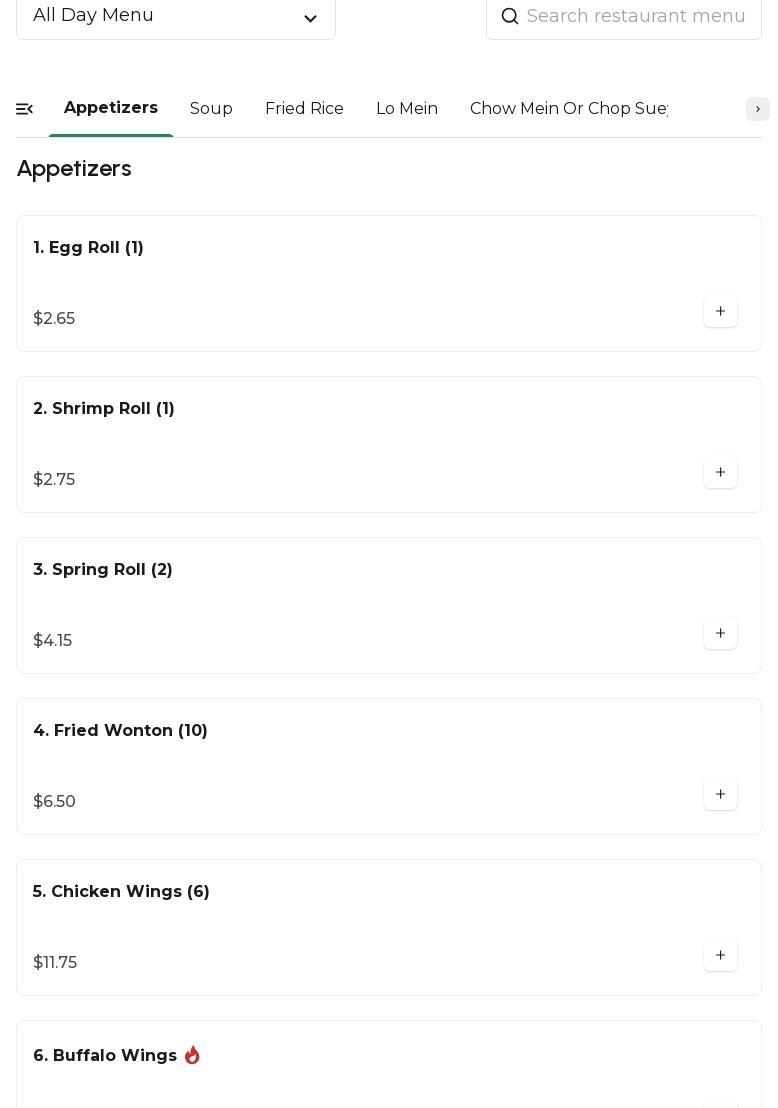Open Chow Mein Or Chop Suey tab
The image size is (778, 1108).
point(568,109)
